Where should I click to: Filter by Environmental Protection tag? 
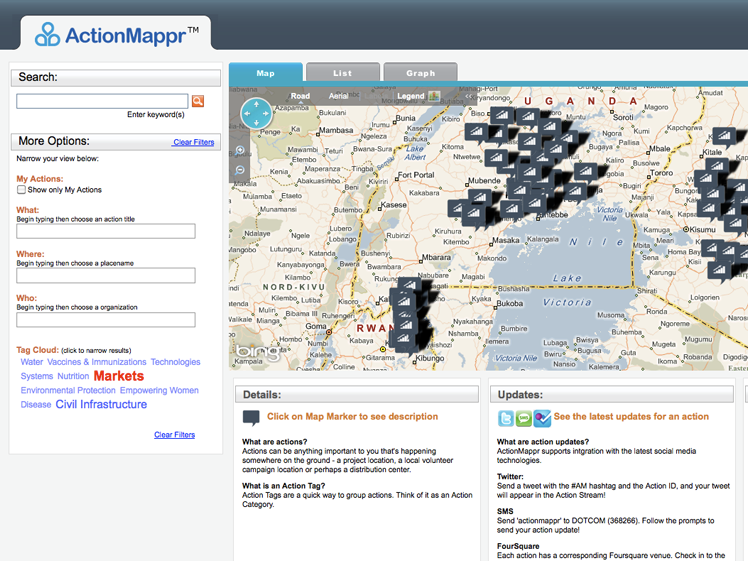(x=68, y=390)
